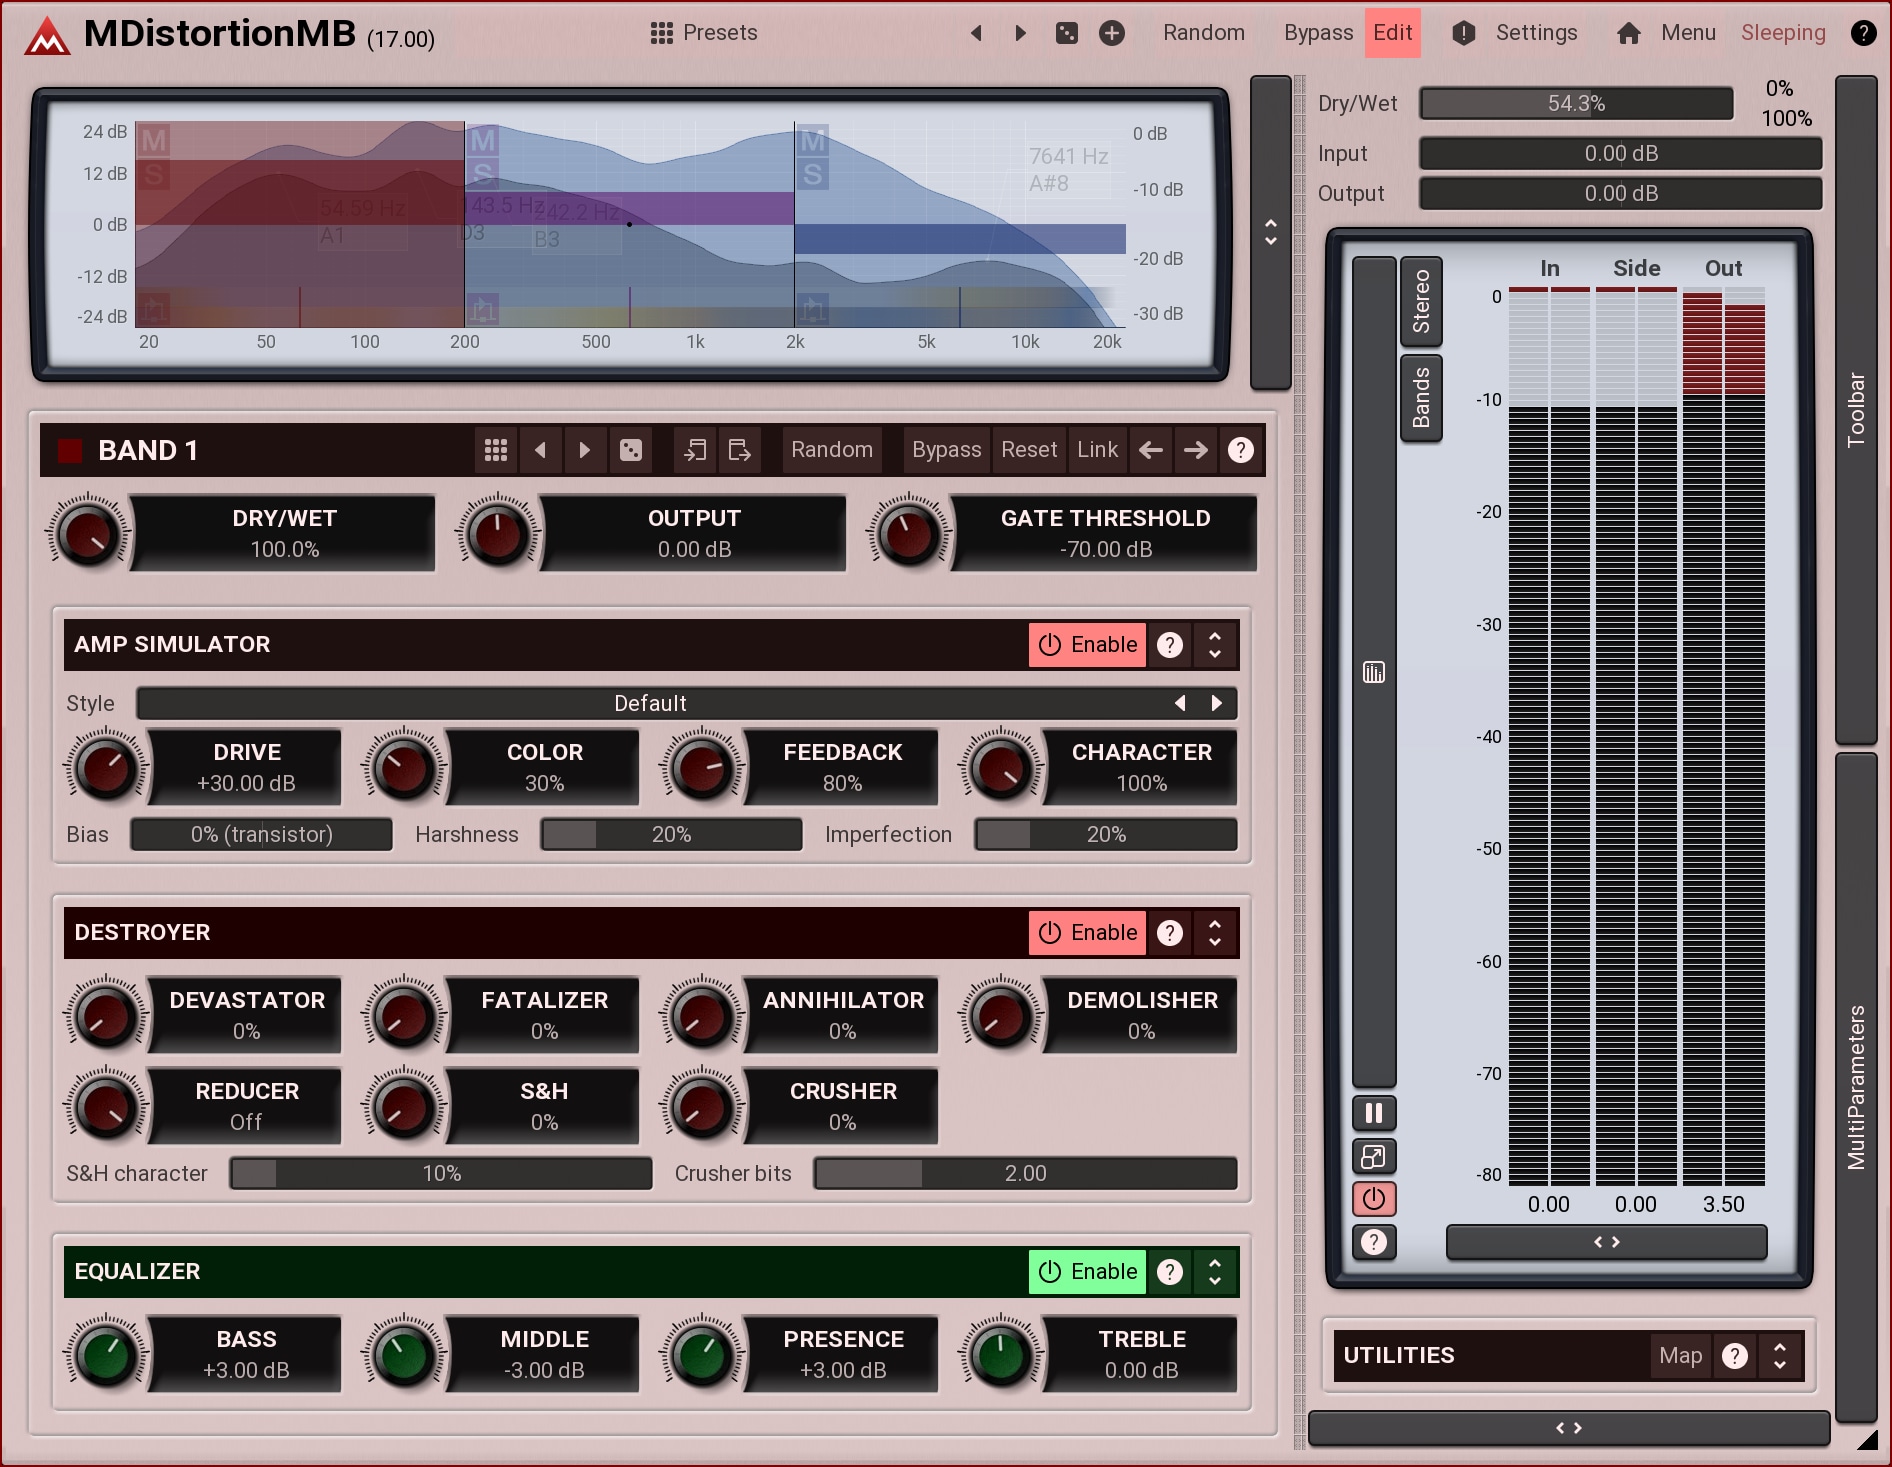
Task: Click the Band 1 Reset button
Action: point(1029,450)
